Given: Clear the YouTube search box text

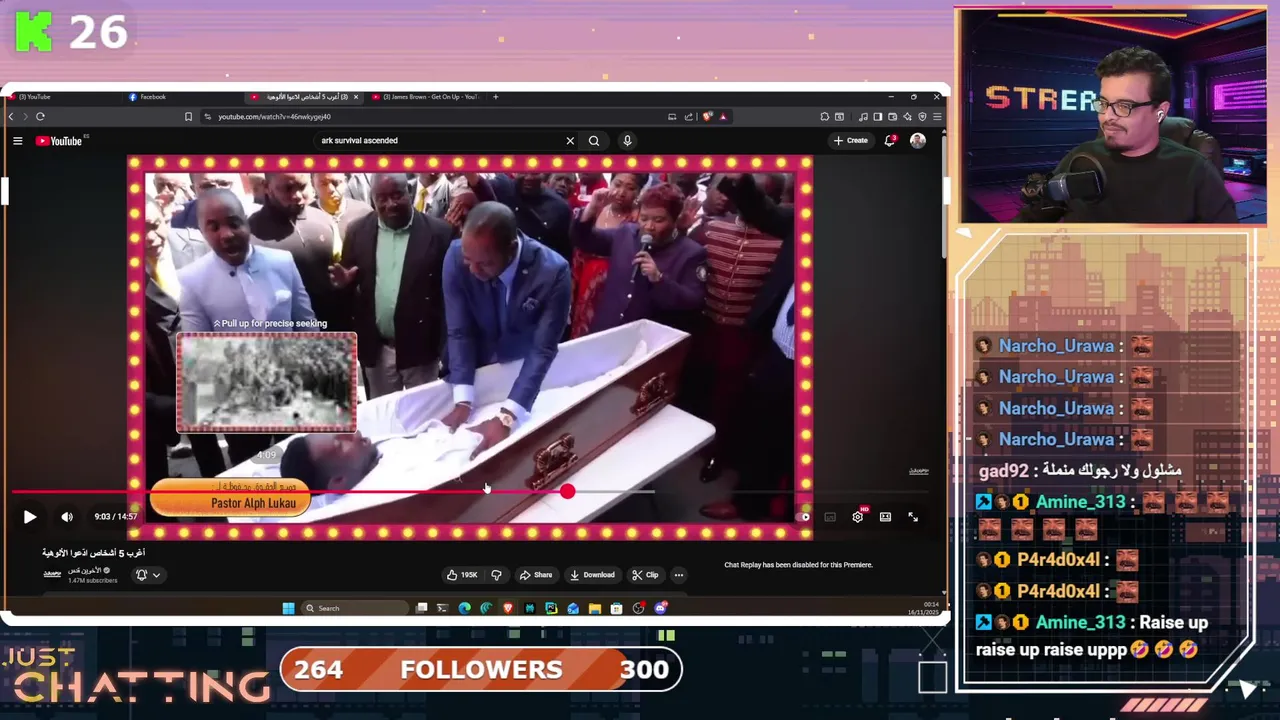Looking at the screenshot, I should point(570,141).
